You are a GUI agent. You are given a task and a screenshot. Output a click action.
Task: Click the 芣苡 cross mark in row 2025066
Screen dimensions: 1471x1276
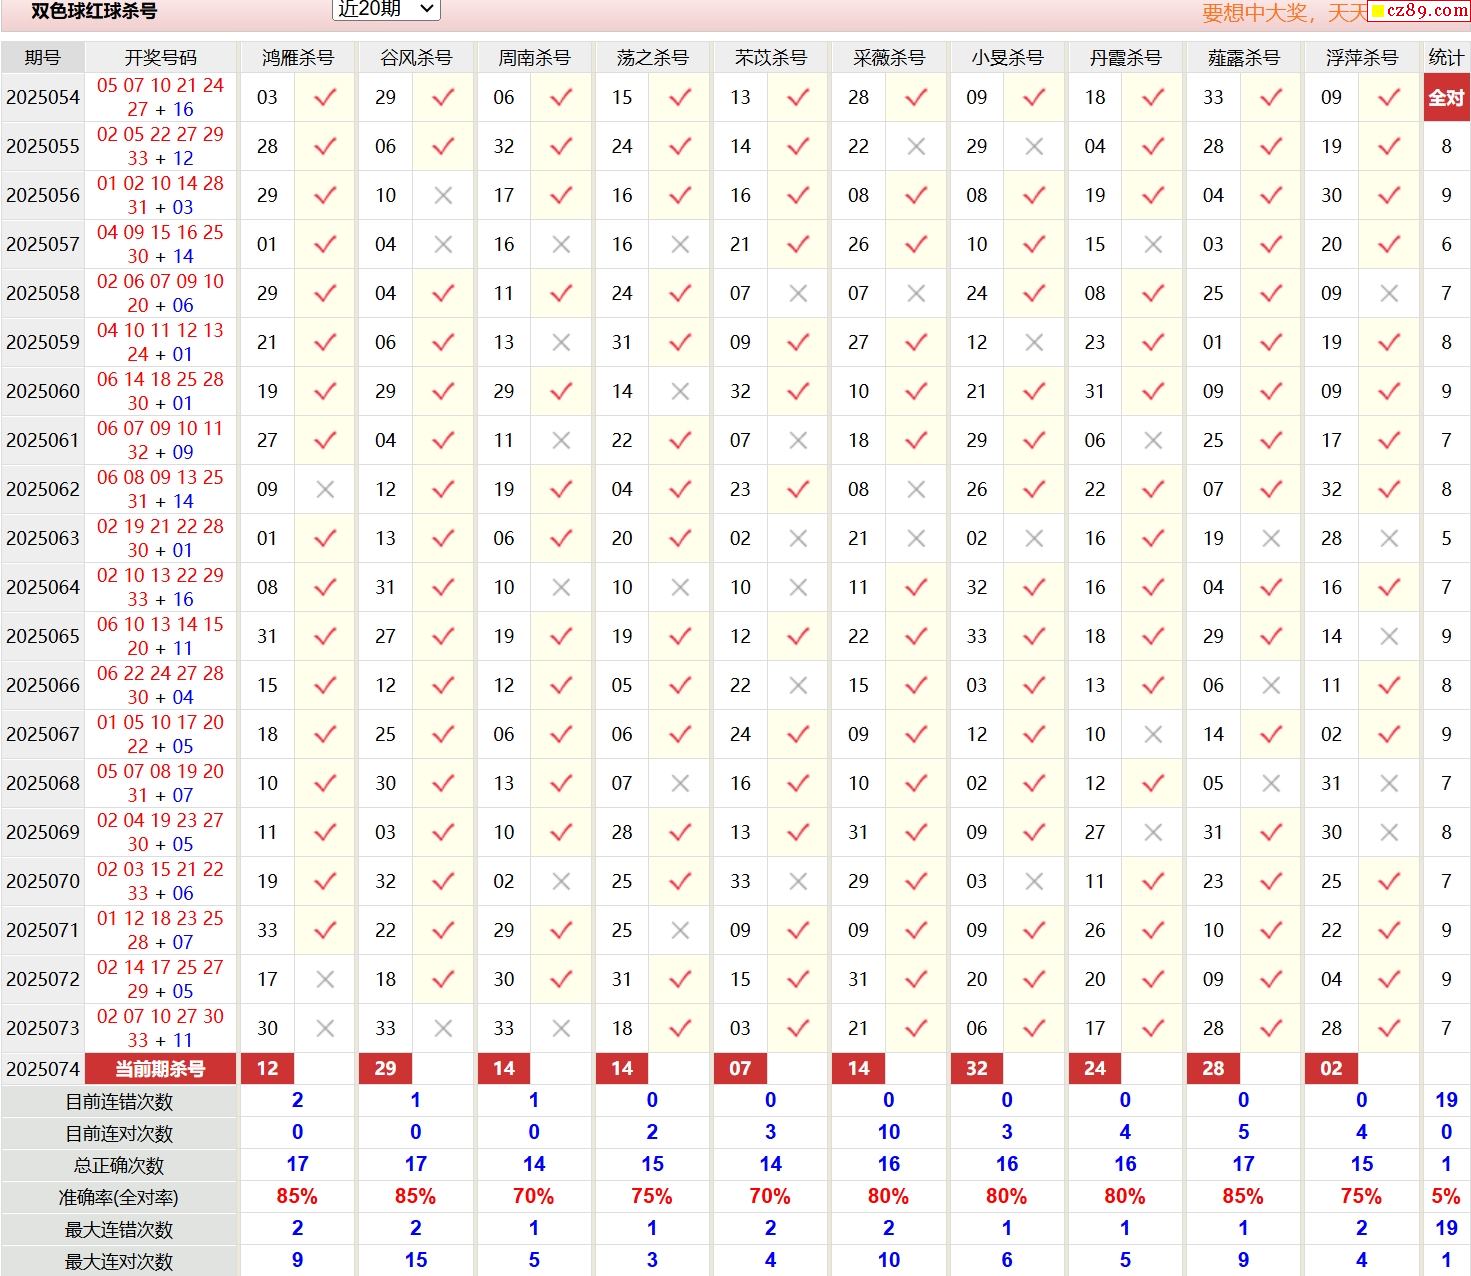[798, 686]
